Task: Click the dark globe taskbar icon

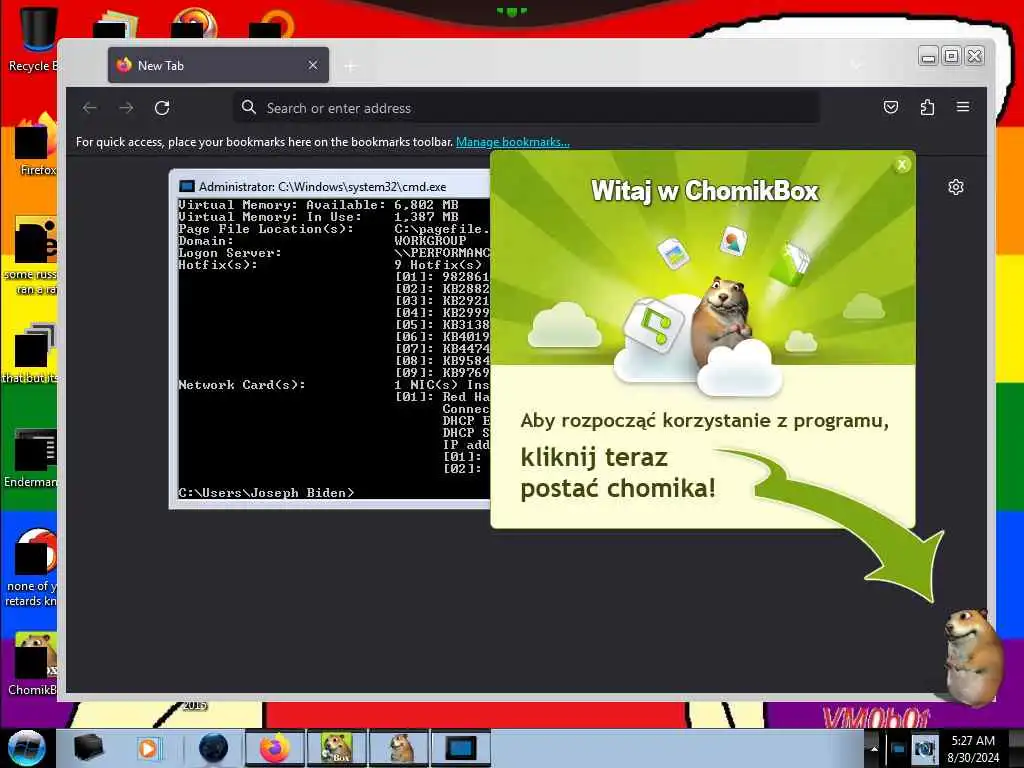Action: coord(213,748)
